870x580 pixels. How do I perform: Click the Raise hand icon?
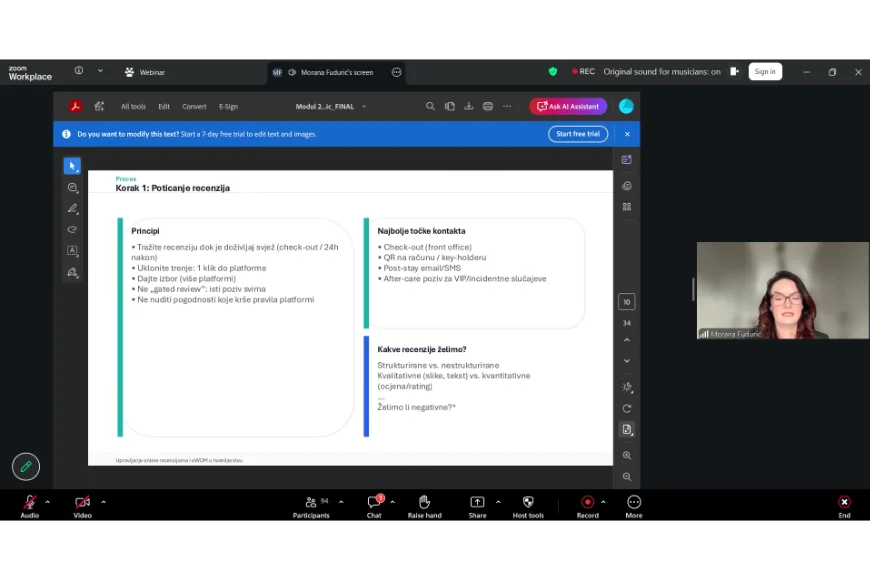click(x=424, y=503)
